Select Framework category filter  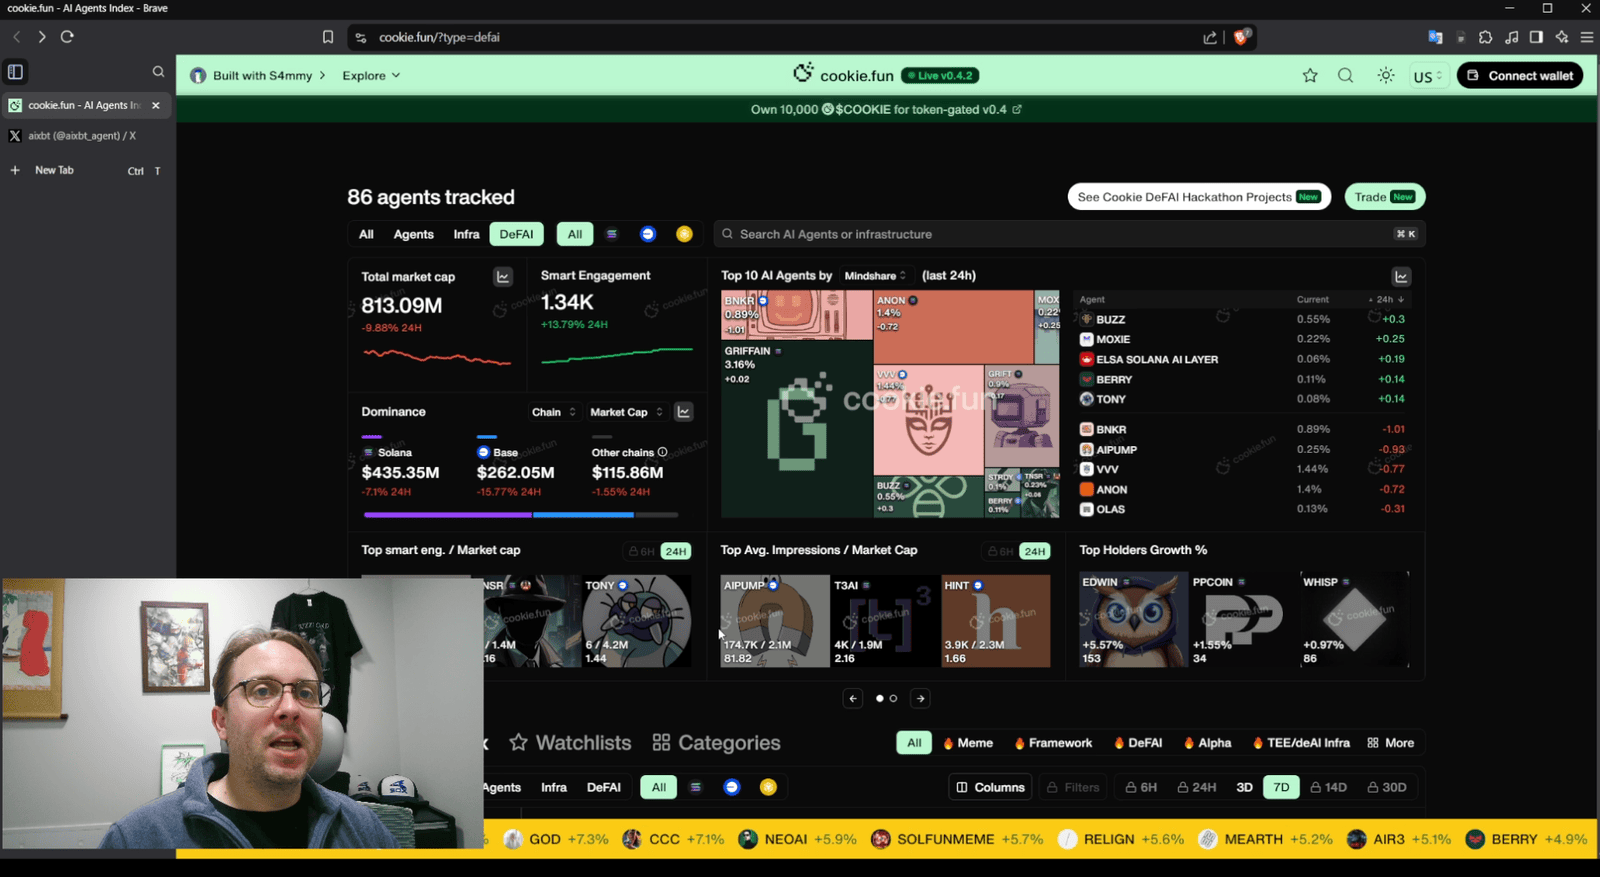[1053, 743]
